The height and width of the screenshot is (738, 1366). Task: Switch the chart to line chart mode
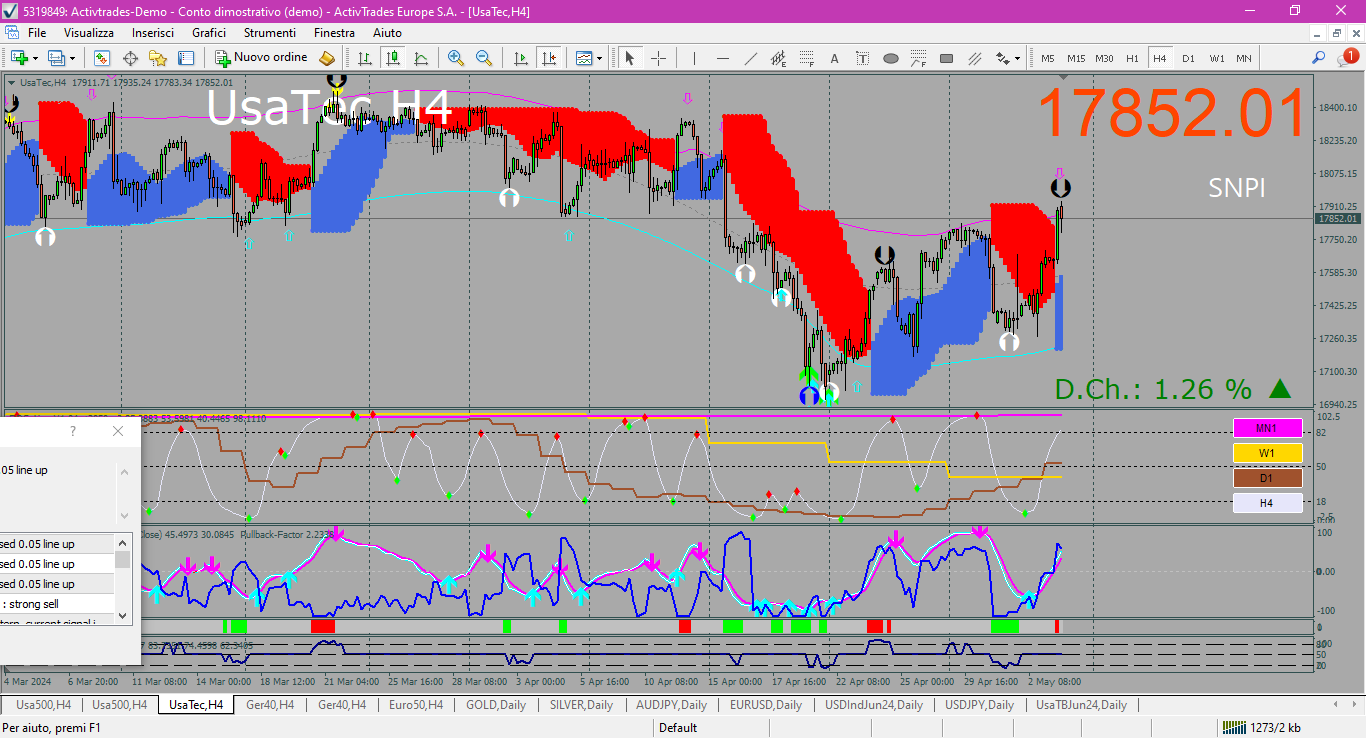coord(421,58)
